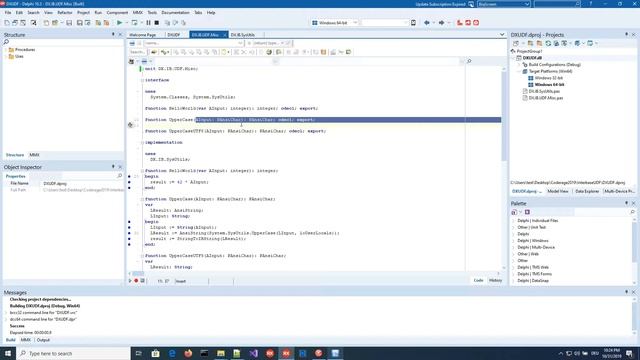Switch to the Output tab in Messages
Image resolution: width=640 pixels, height=360 pixels.
(x=43, y=340)
